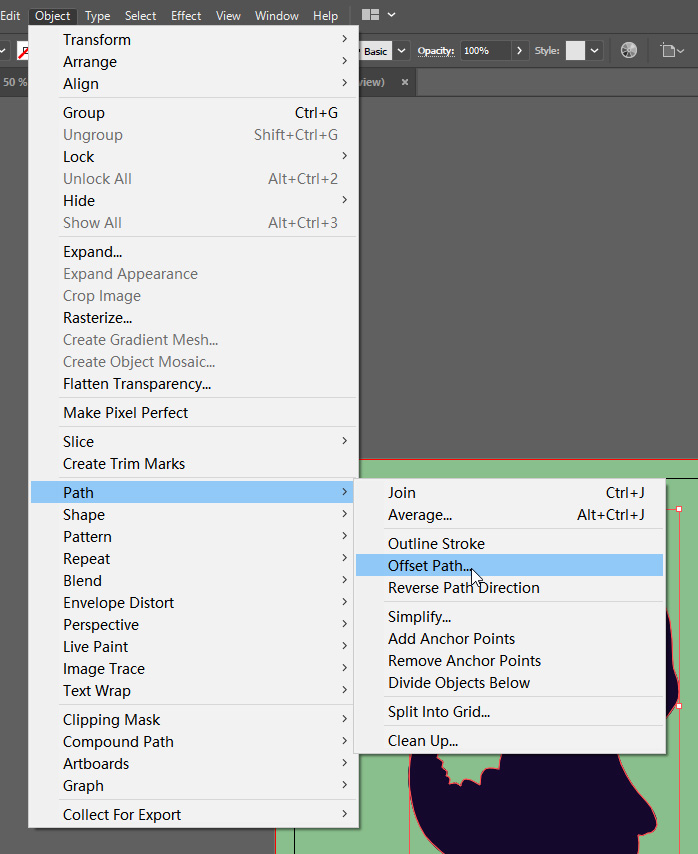This screenshot has height=854, width=698.
Task: Click the Opacity label link
Action: point(436,50)
